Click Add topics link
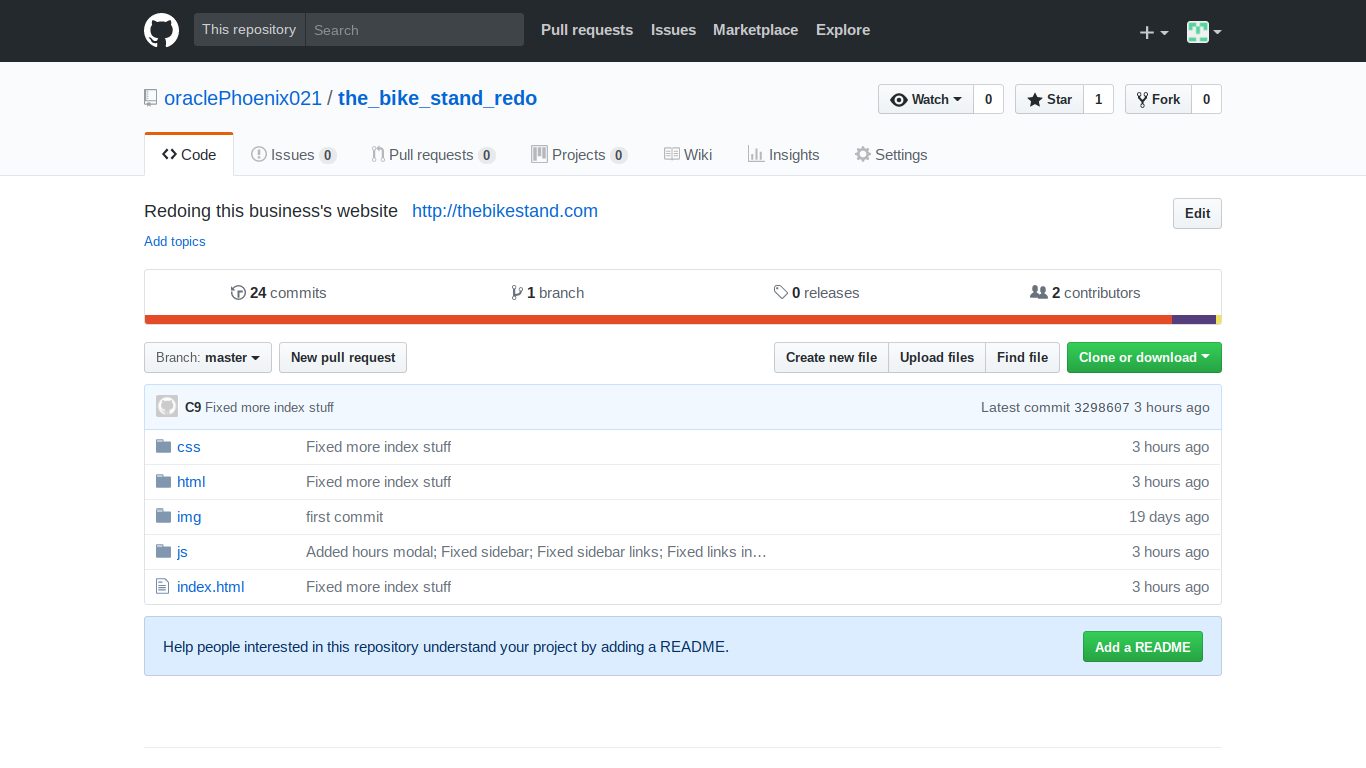The width and height of the screenshot is (1366, 768). pos(175,241)
